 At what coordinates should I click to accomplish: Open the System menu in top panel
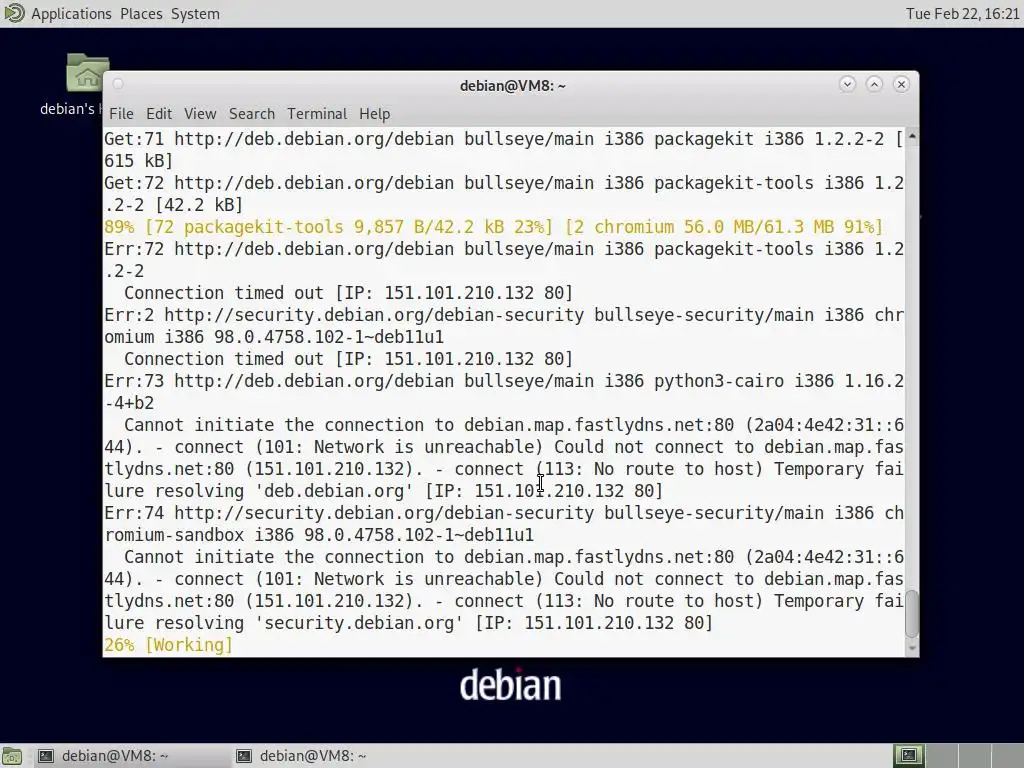point(195,14)
